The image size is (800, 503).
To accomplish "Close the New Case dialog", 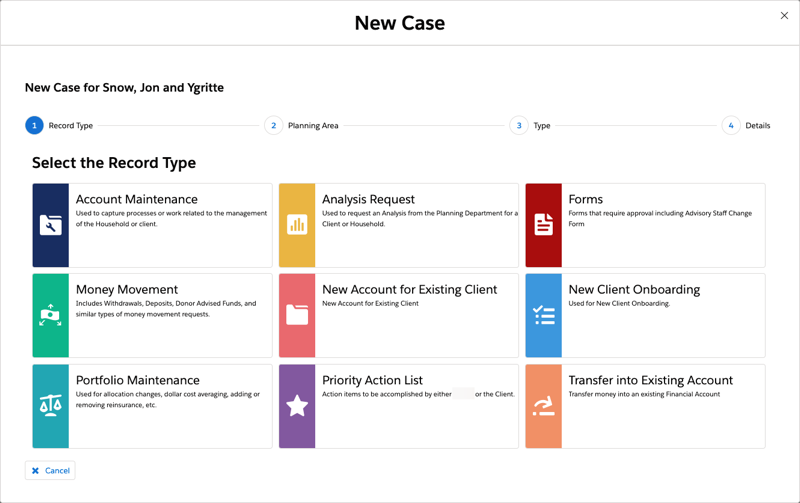I will coord(784,15).
